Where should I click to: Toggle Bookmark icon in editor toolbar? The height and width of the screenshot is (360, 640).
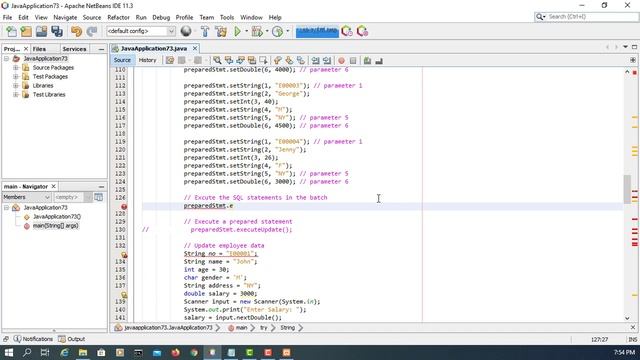(x=301, y=60)
